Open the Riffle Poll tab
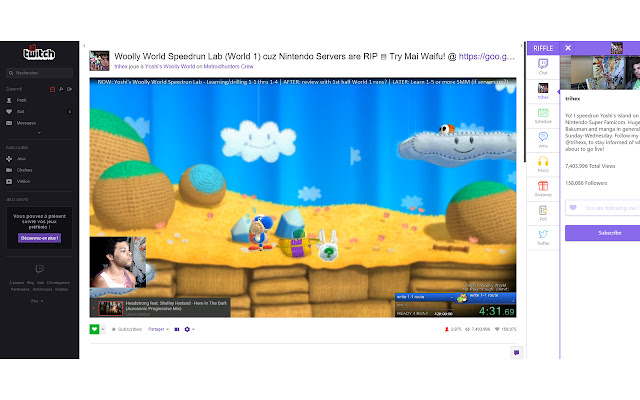The image size is (640, 400). click(543, 213)
